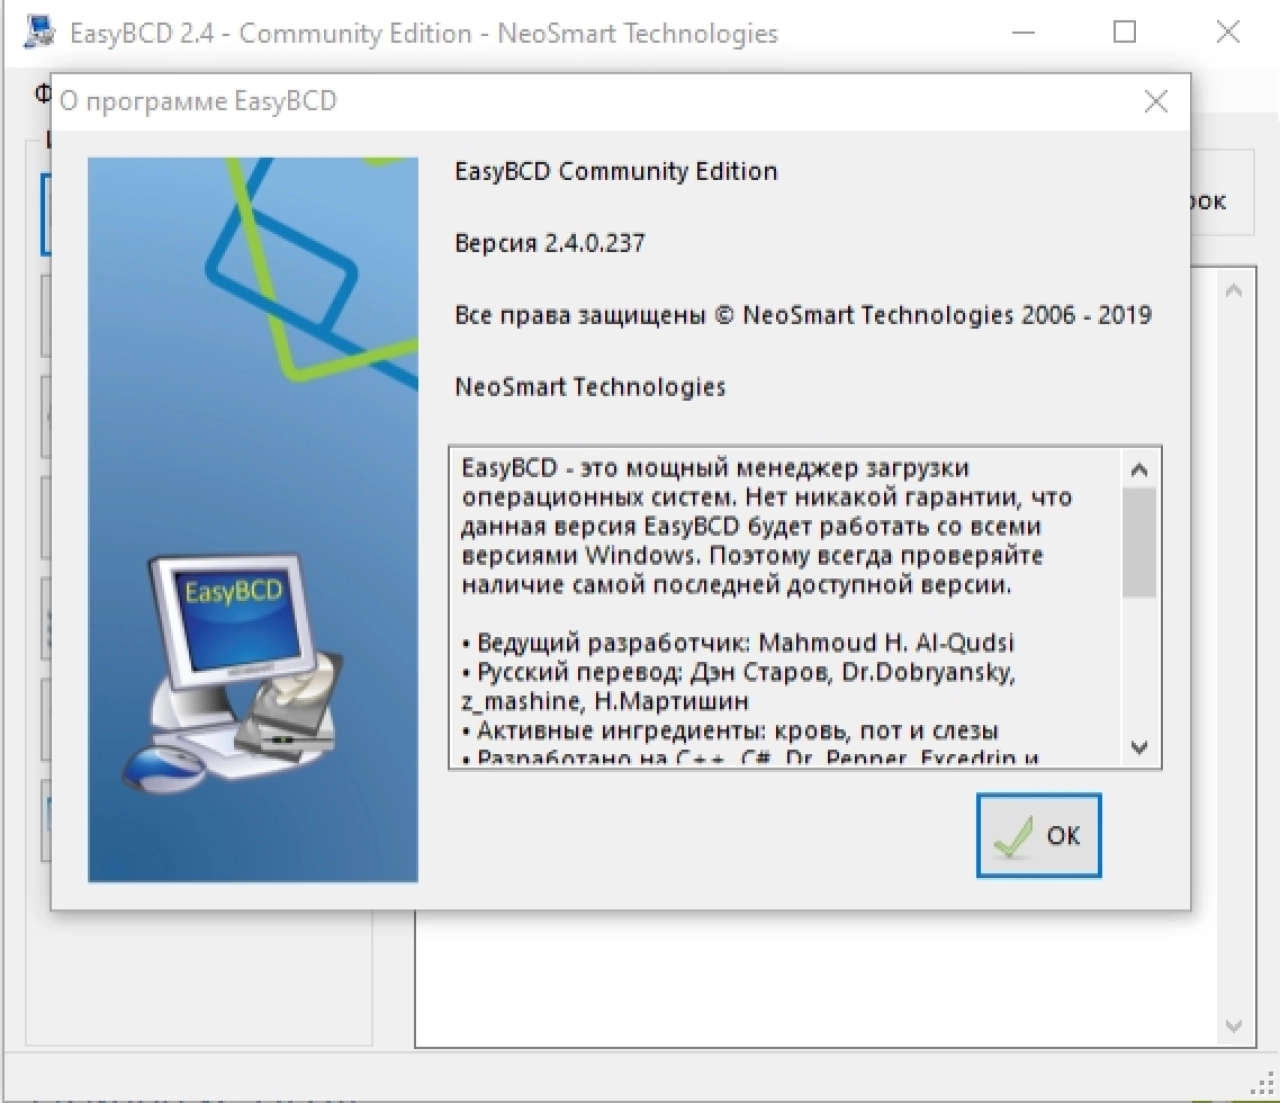Viewport: 1280px width, 1103px height.
Task: Click the down arrow in the credits text scrollbar
Action: coord(1139,747)
